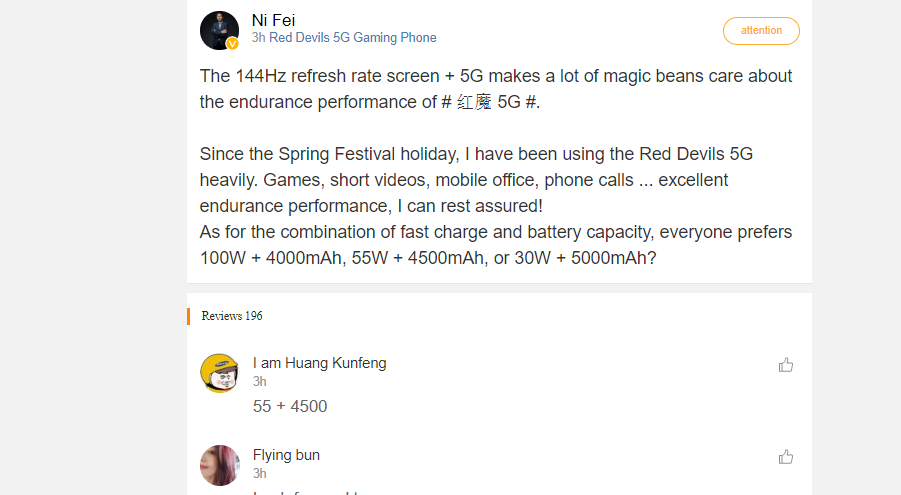This screenshot has height=495, width=901.
Task: Open Flying bun's avatar photo
Action: [220, 465]
